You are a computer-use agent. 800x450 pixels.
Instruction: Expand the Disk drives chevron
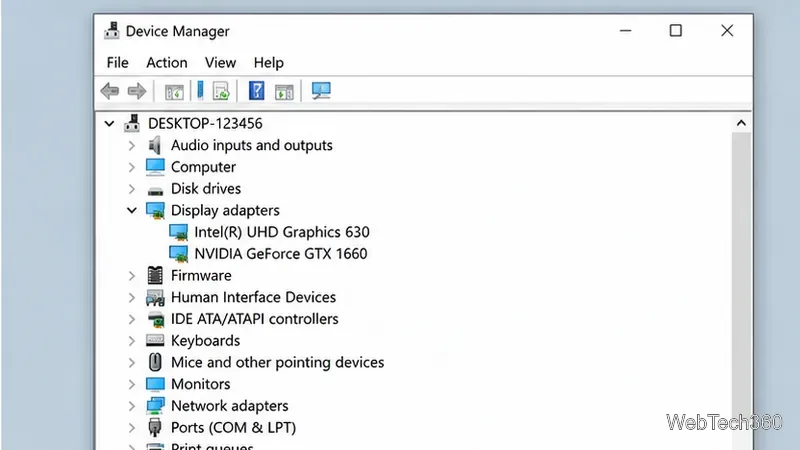point(132,189)
